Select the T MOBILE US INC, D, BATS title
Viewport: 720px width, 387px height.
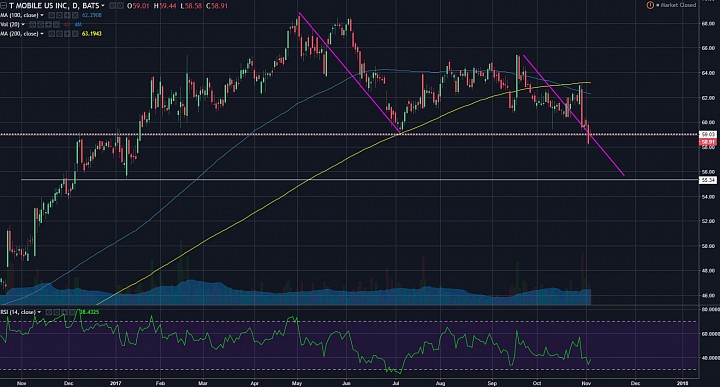pos(54,6)
